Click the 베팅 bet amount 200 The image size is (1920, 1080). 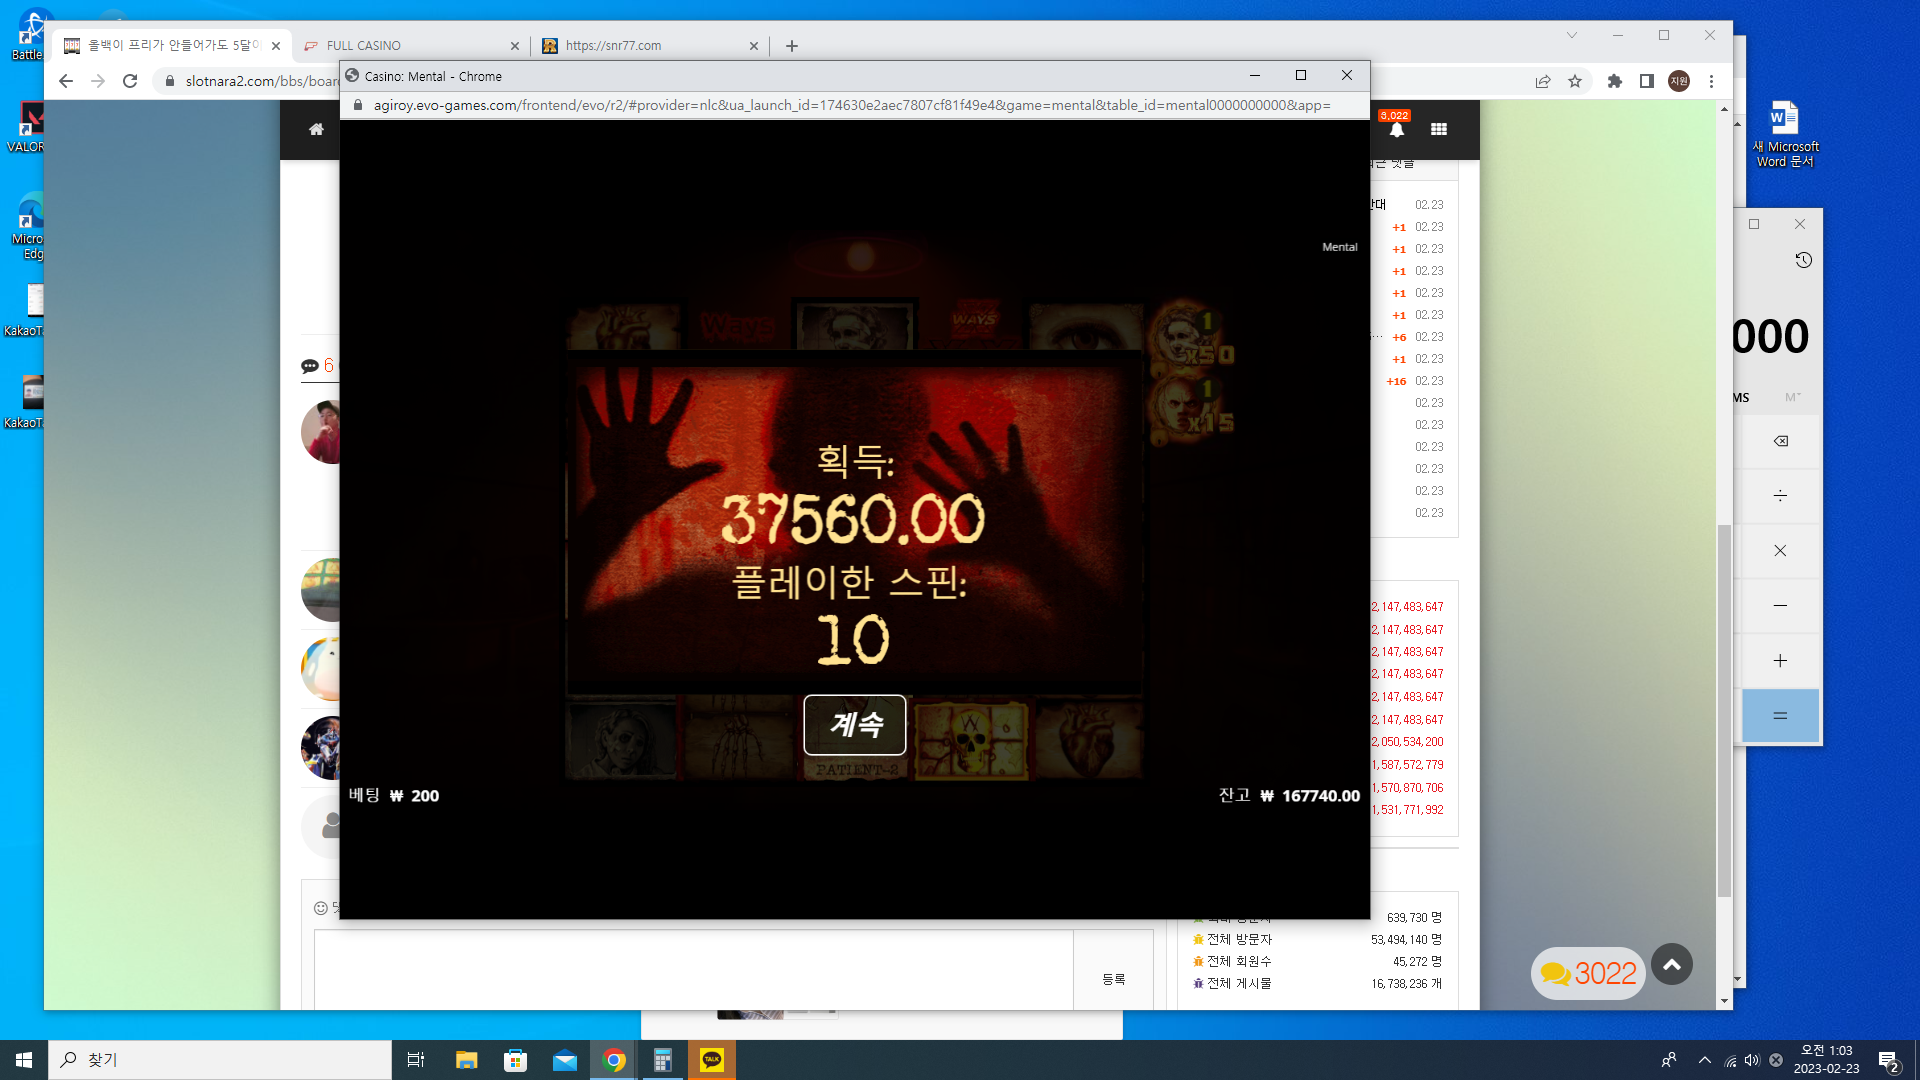click(x=425, y=796)
